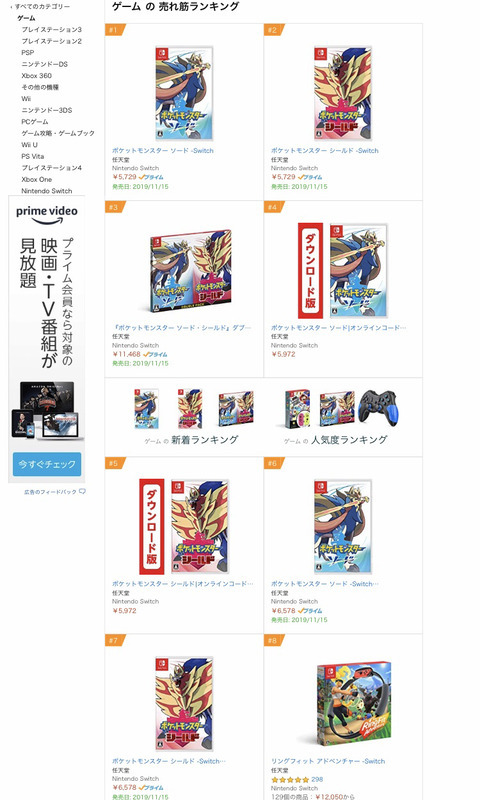Open the #1 Pokemon Sword product image
Screen dimensions: 480x800
(x=184, y=93)
